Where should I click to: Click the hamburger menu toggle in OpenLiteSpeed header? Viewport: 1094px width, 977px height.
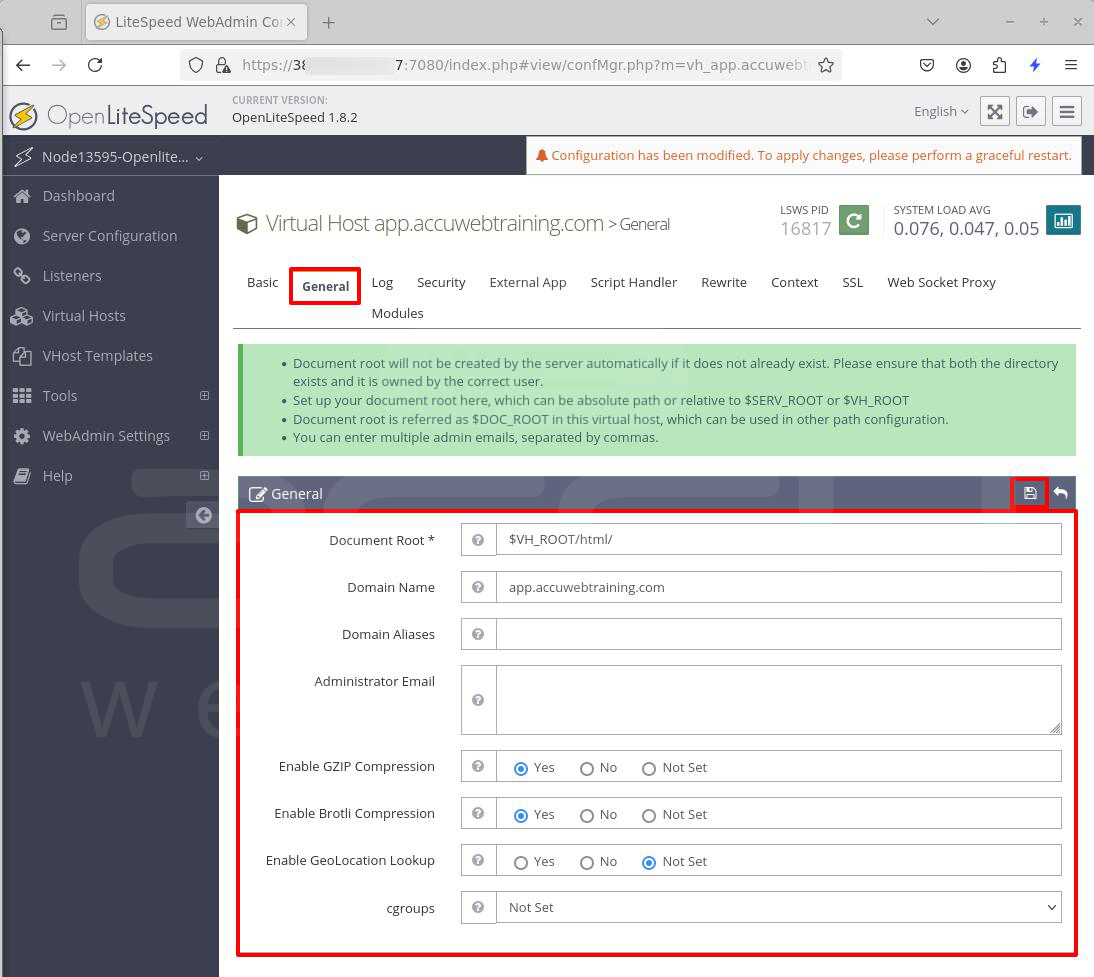pyautogui.click(x=1067, y=112)
